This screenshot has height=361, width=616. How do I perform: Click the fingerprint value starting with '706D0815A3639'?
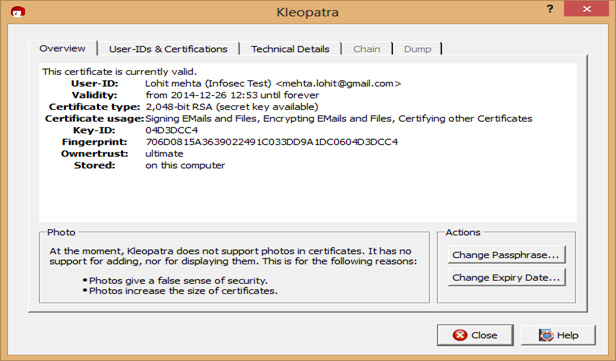coord(272,142)
